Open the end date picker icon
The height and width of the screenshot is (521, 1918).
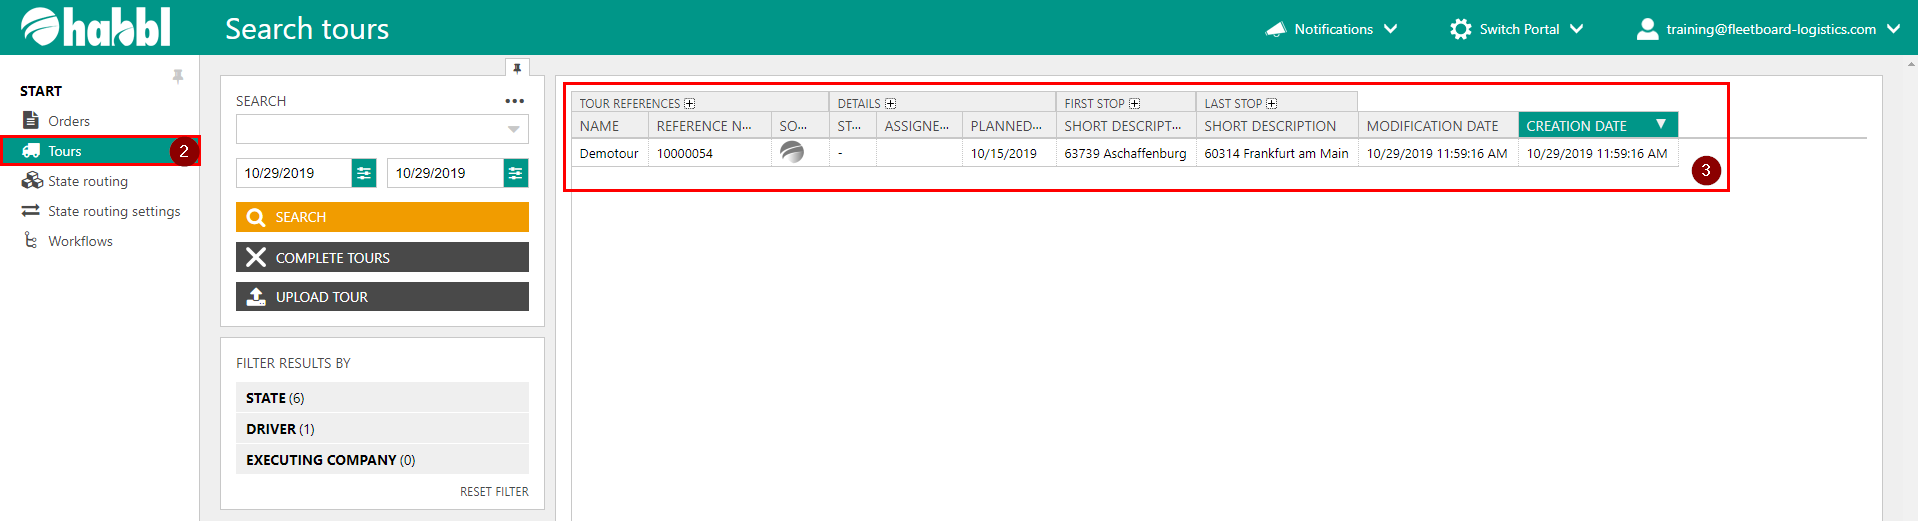(515, 173)
